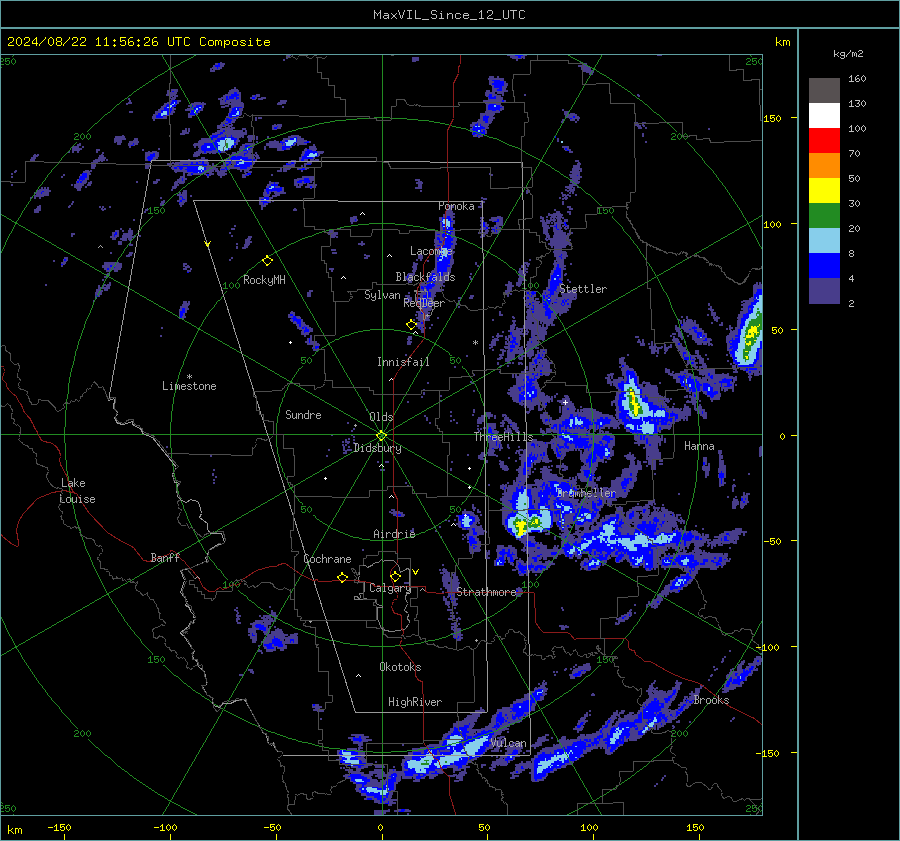Click the 2024/08/22 11:56:26 UTC Composite timestamp

click(x=138, y=42)
